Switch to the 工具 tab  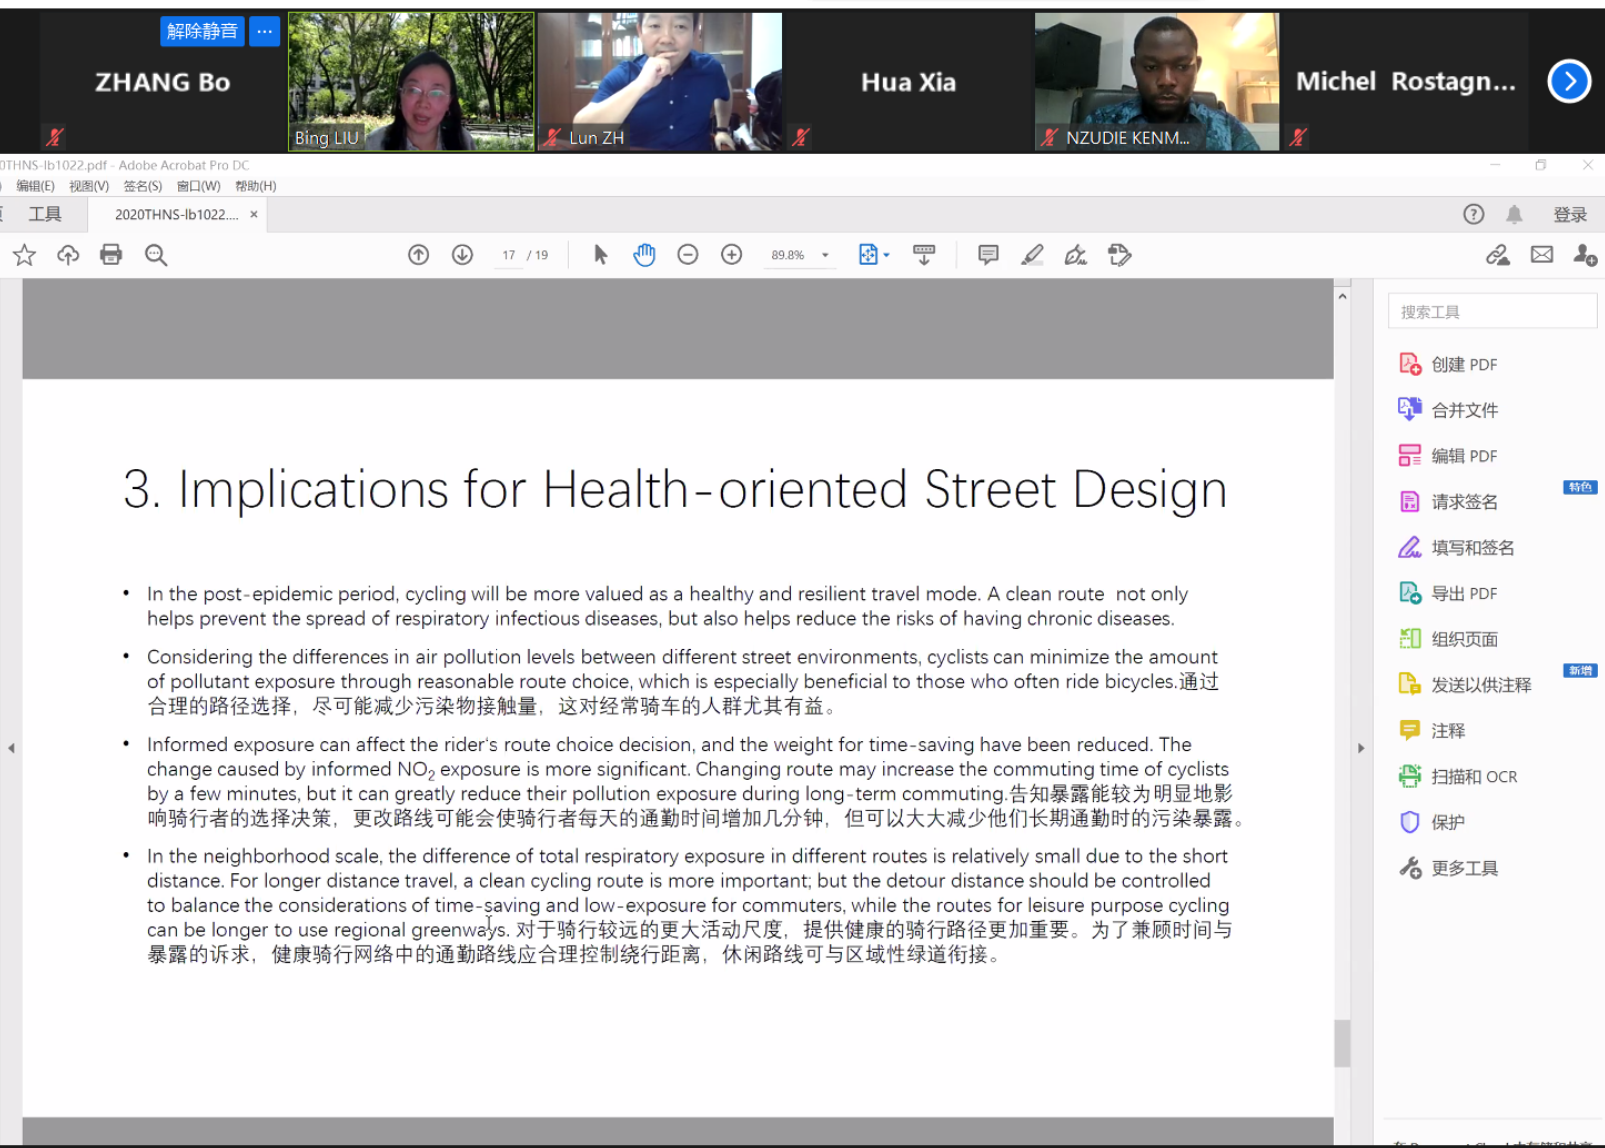tap(45, 214)
